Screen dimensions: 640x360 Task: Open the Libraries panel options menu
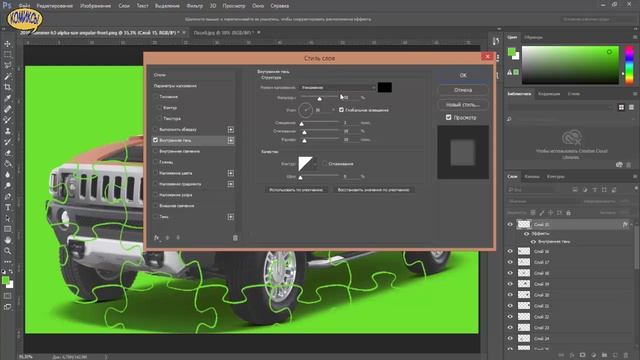(635, 94)
